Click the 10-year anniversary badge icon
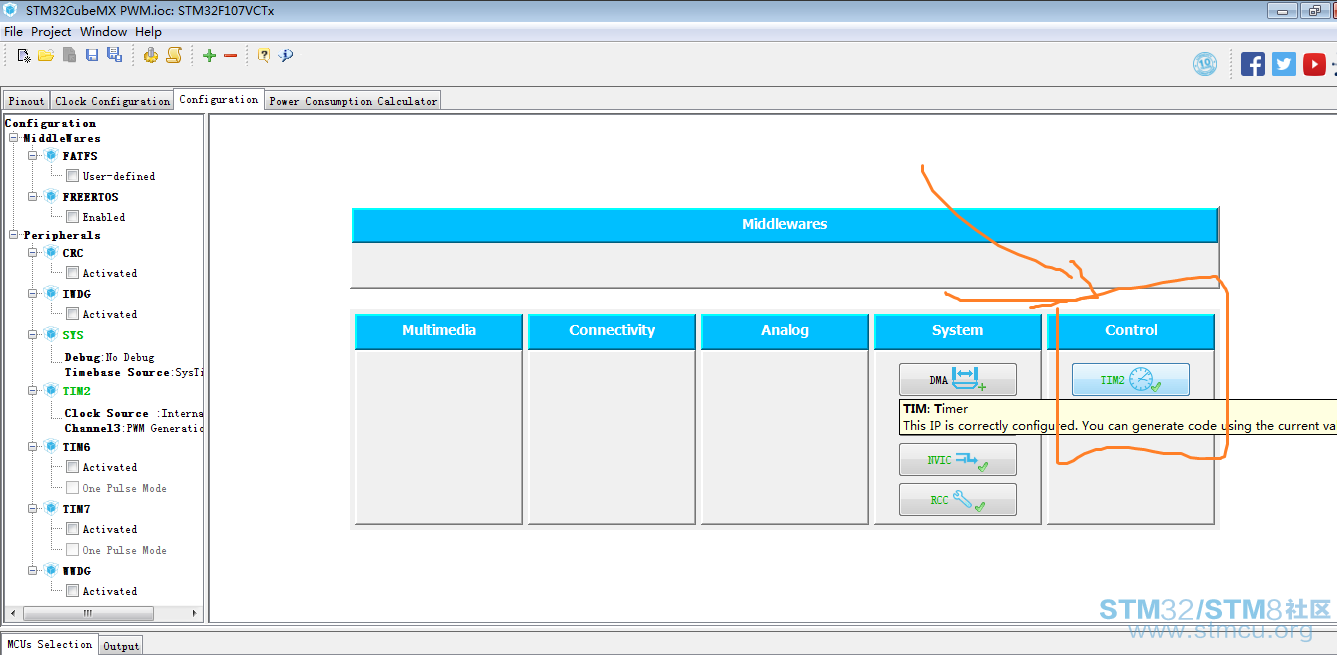Viewport: 1337px width, 655px height. point(1206,64)
